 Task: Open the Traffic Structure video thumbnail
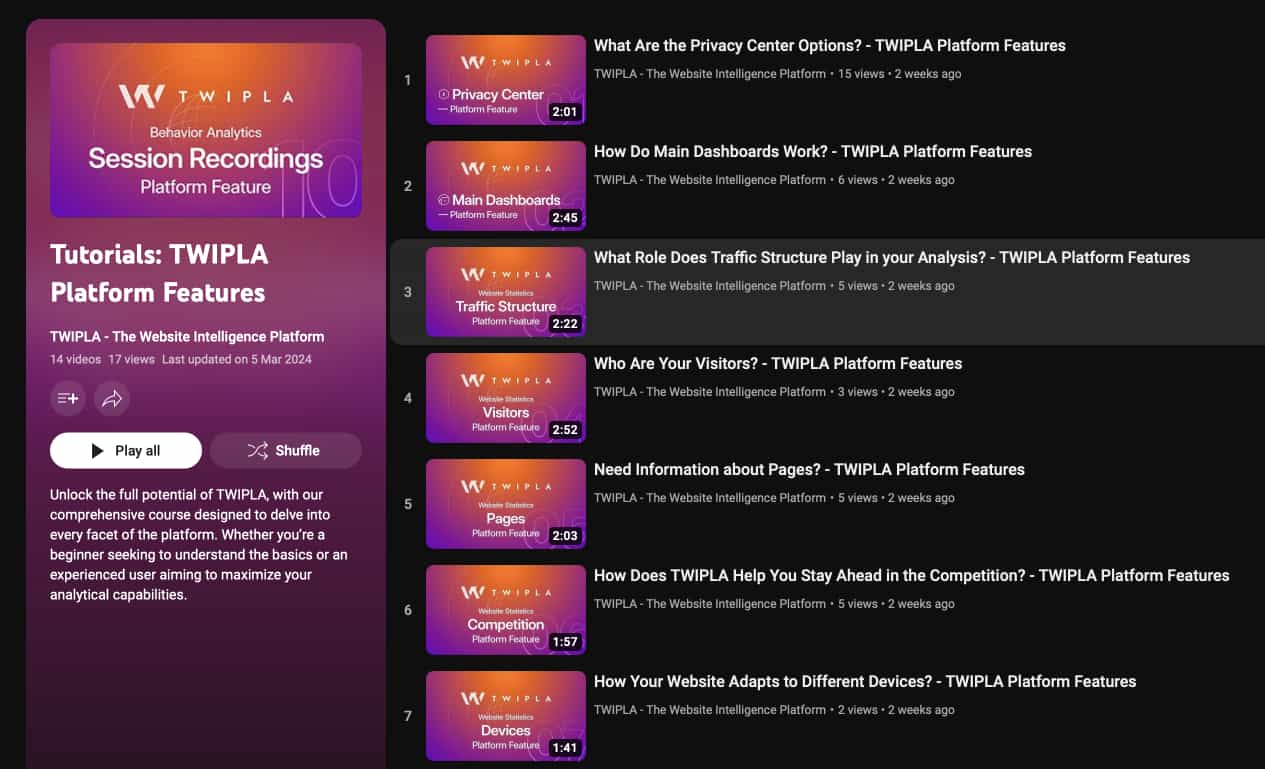505,292
